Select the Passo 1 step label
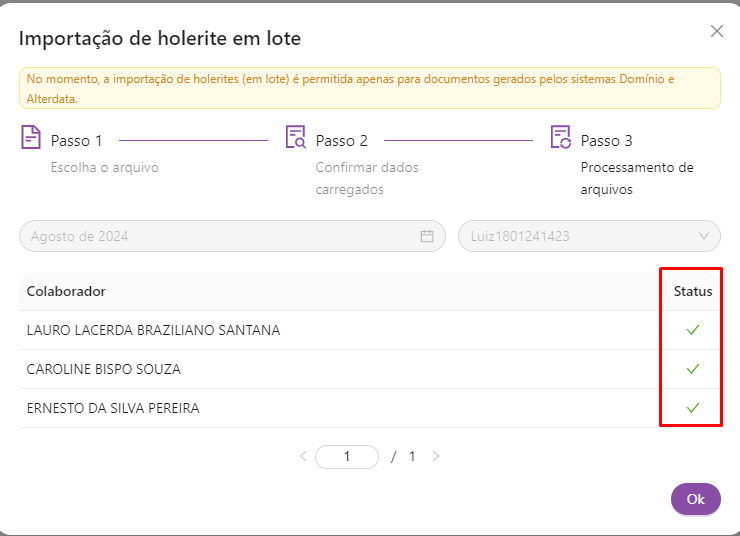 [77, 141]
